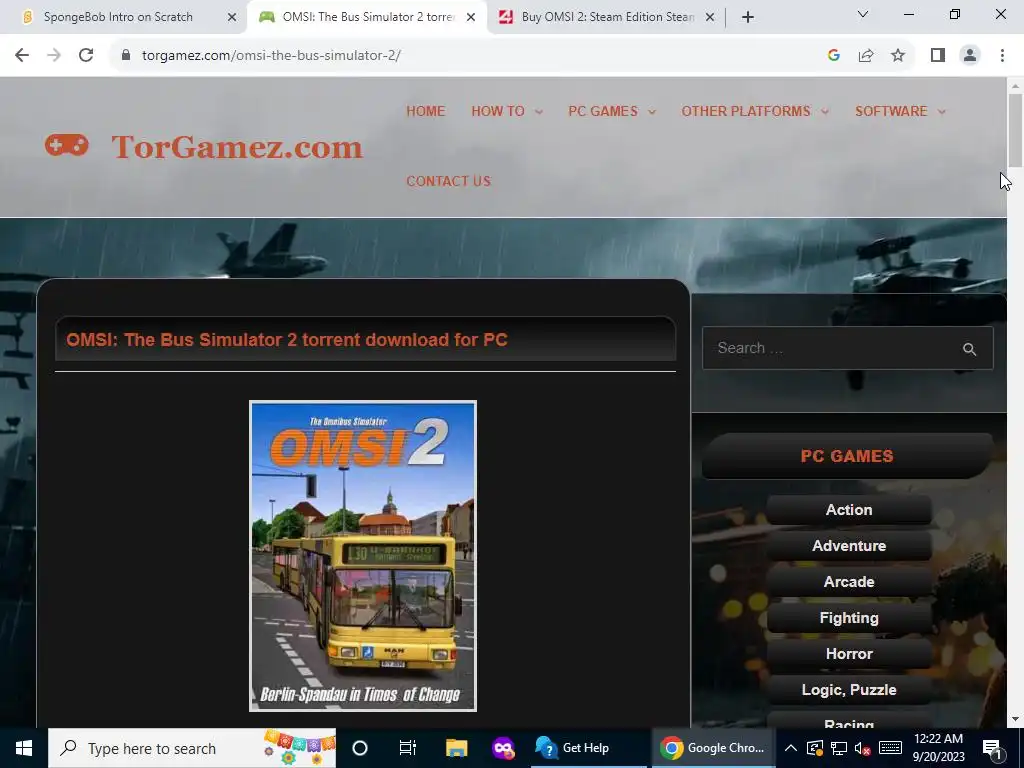Click the padlock site info icon
This screenshot has width=1024, height=768.
pyautogui.click(x=126, y=56)
